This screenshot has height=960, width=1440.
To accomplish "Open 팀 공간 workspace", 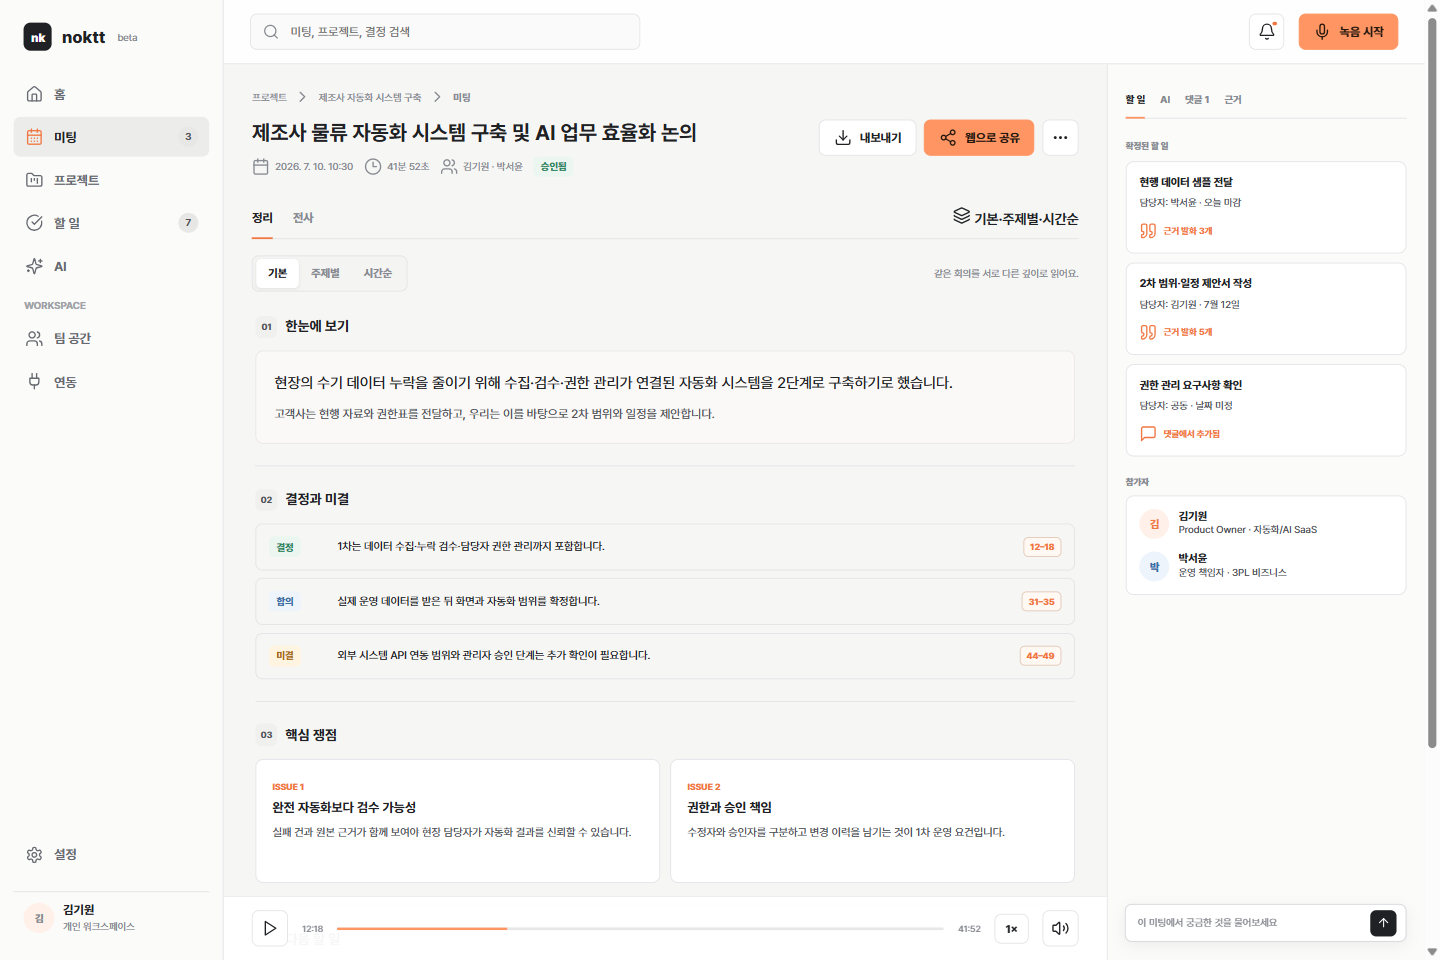I will pyautogui.click(x=111, y=338).
